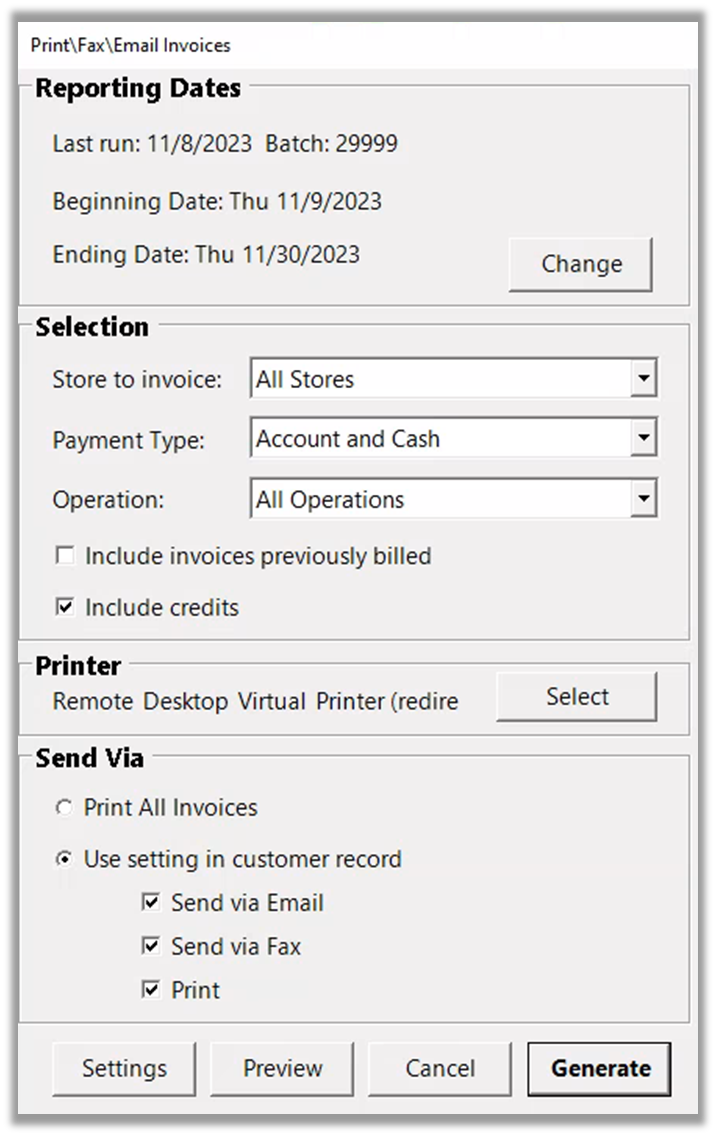Click the Change button for reporting dates
The image size is (716, 1136).
tap(580, 264)
